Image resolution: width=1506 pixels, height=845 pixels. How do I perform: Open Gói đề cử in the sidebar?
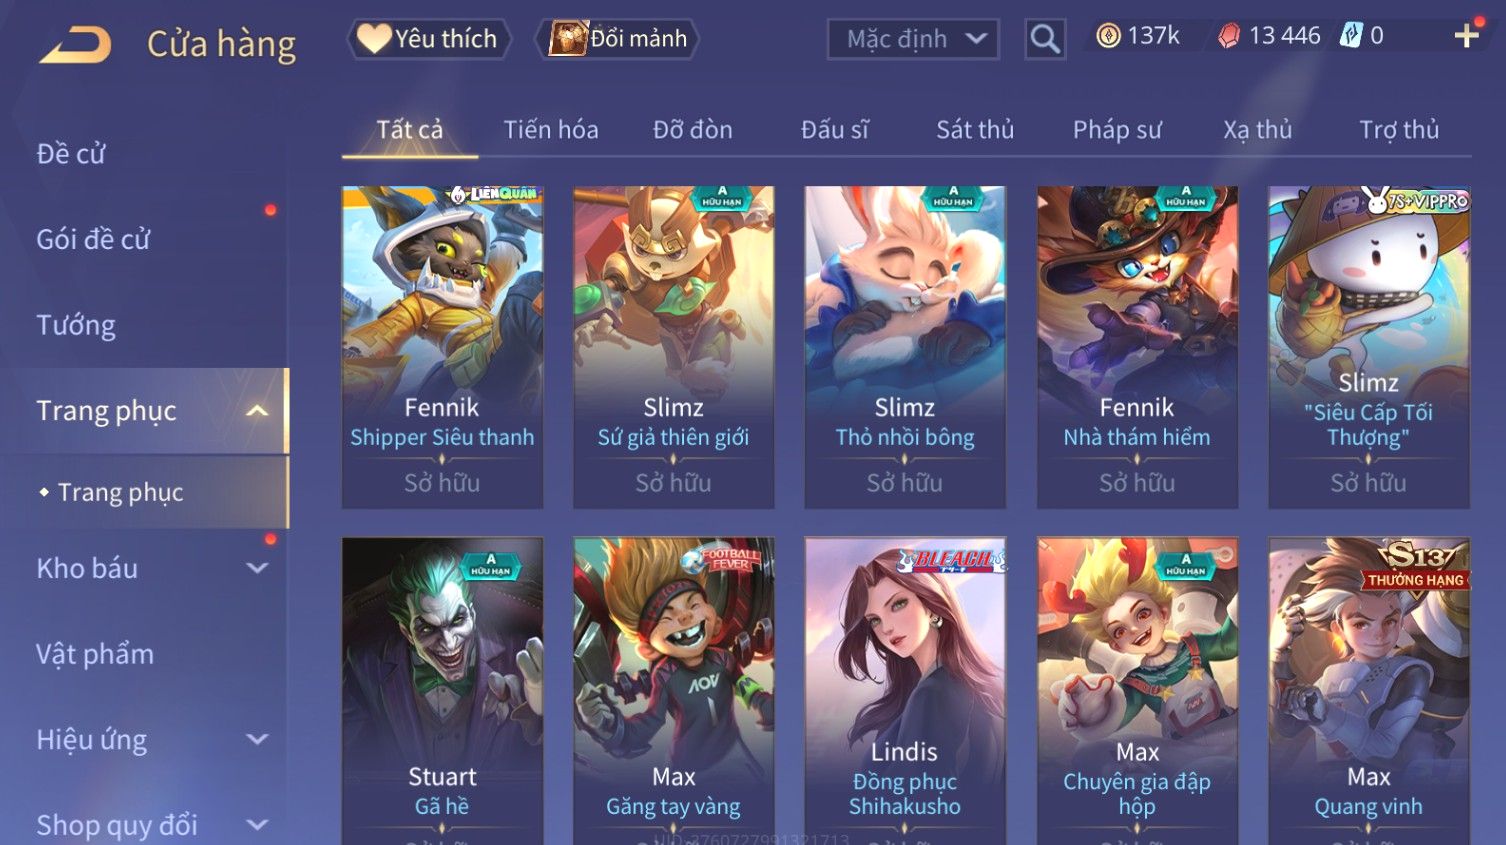(93, 239)
